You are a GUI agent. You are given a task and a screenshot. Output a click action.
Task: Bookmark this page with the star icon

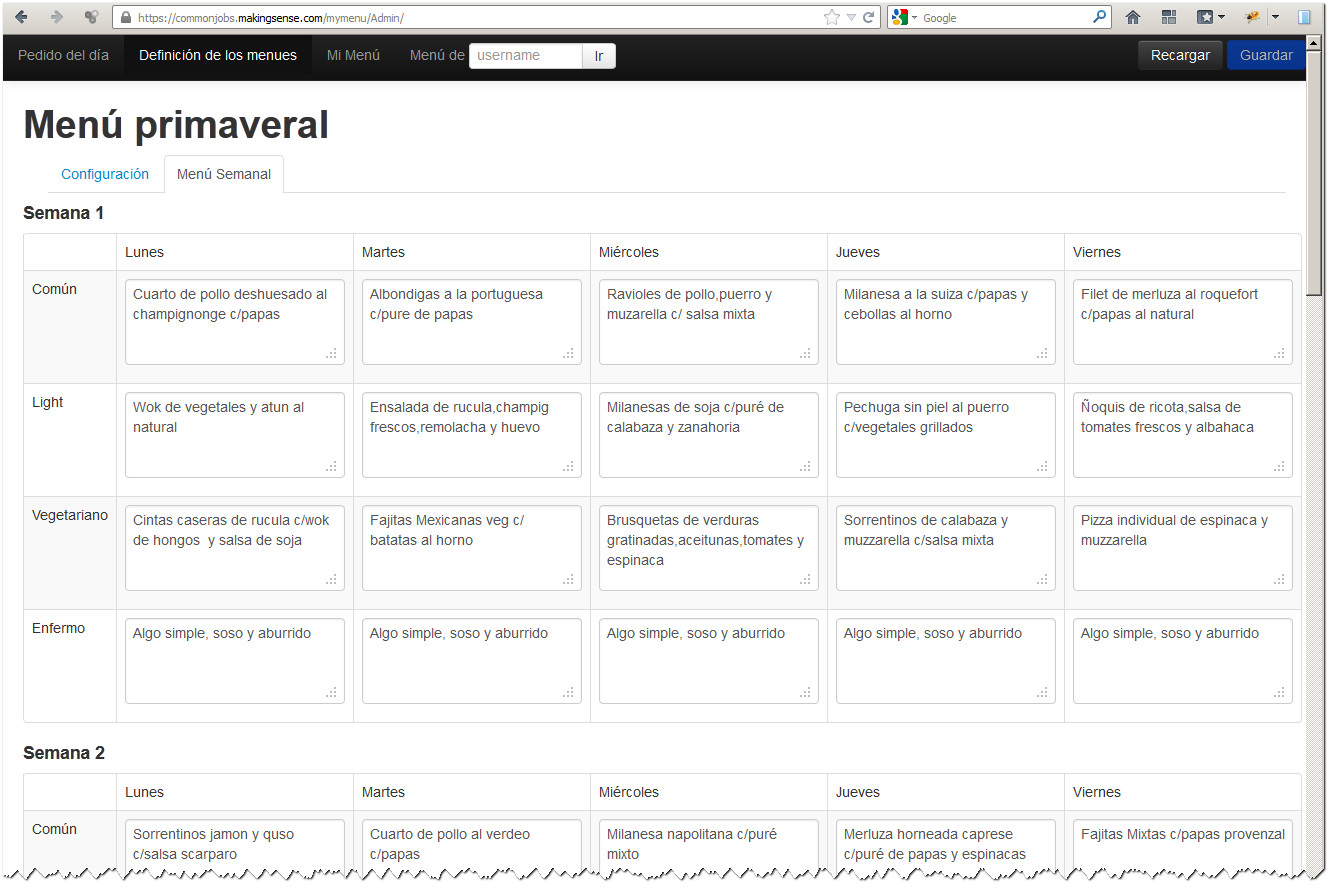point(832,17)
